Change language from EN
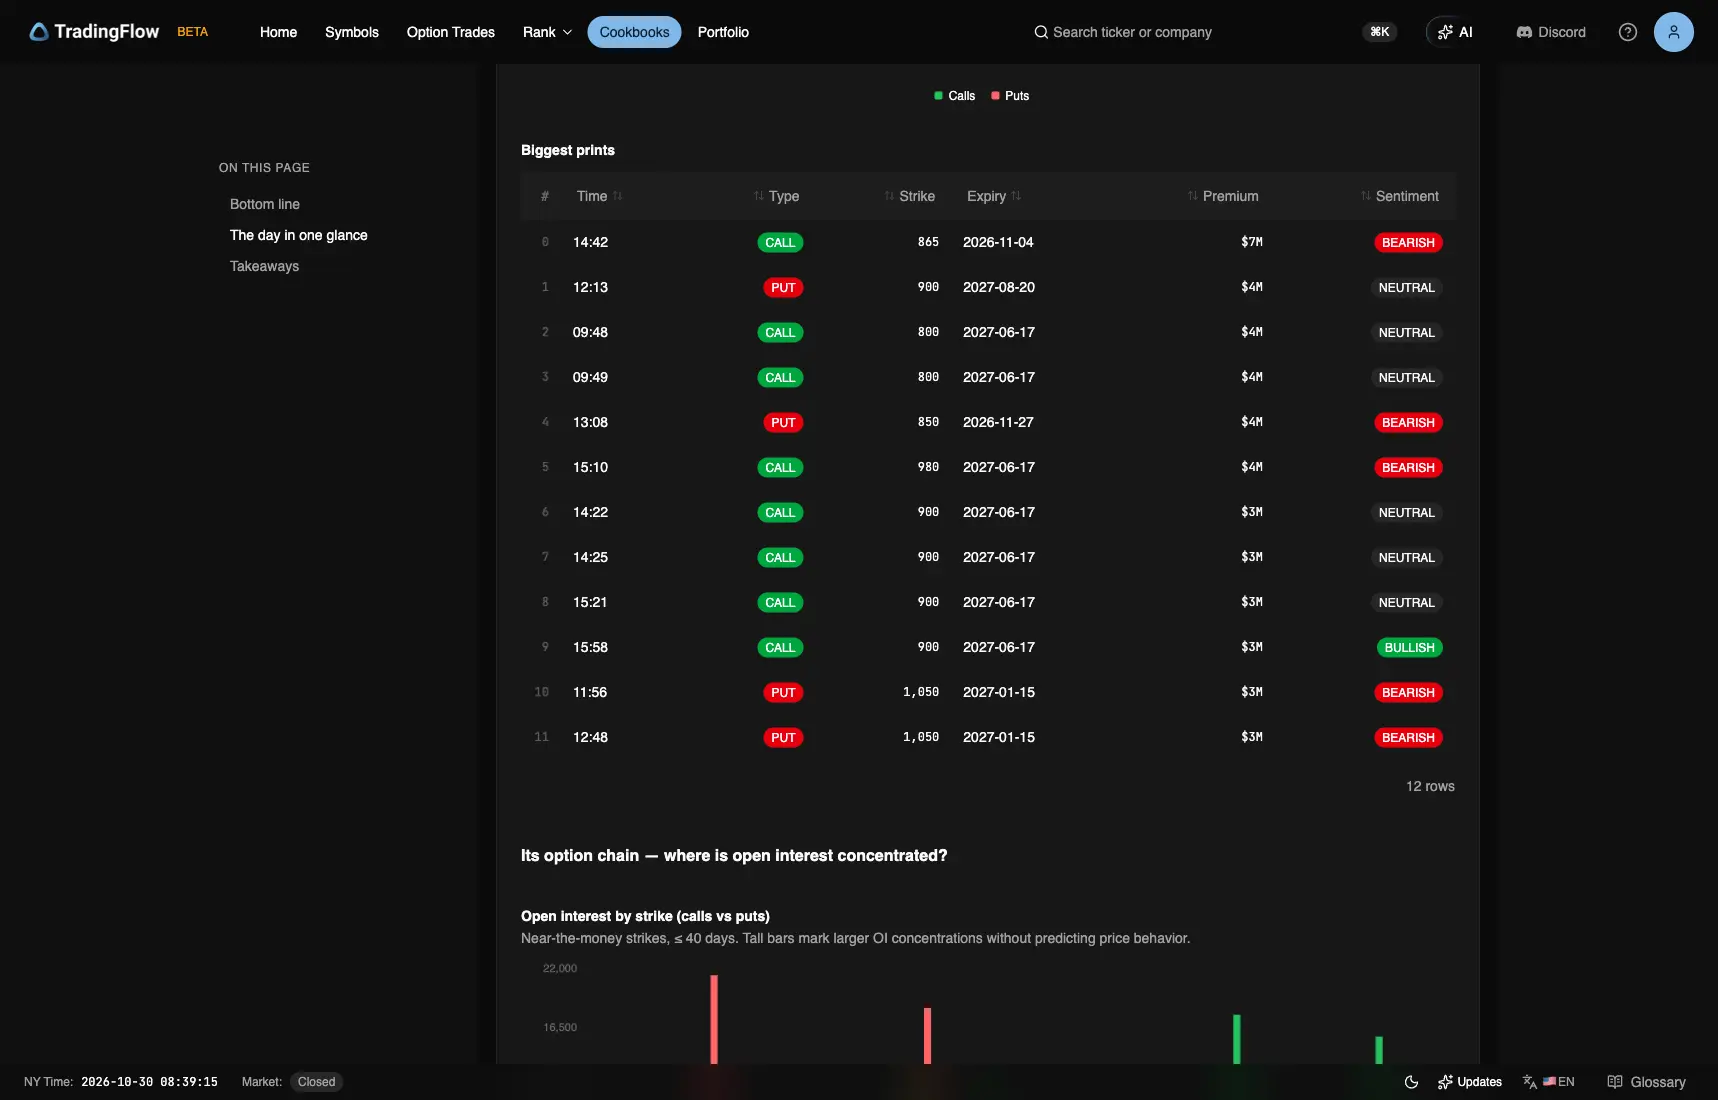Screen dimensions: 1718x1100 point(1548,1082)
